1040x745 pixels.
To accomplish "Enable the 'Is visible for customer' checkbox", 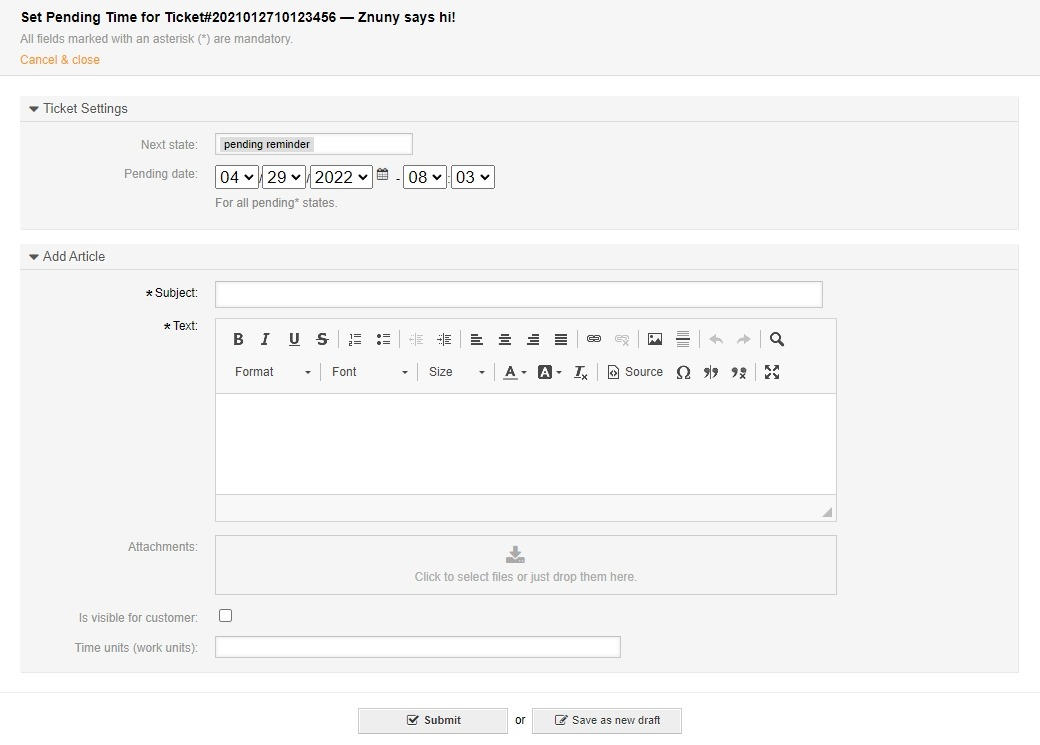I will point(226,616).
